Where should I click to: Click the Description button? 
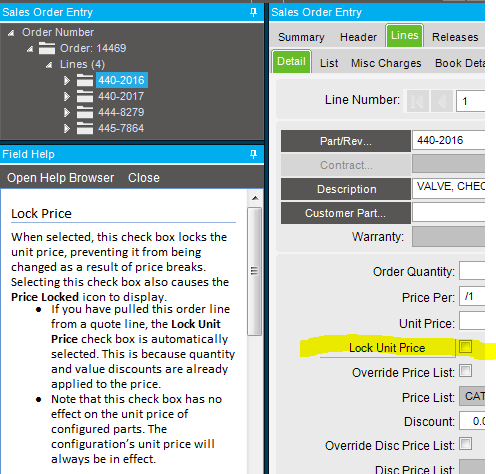(346, 189)
